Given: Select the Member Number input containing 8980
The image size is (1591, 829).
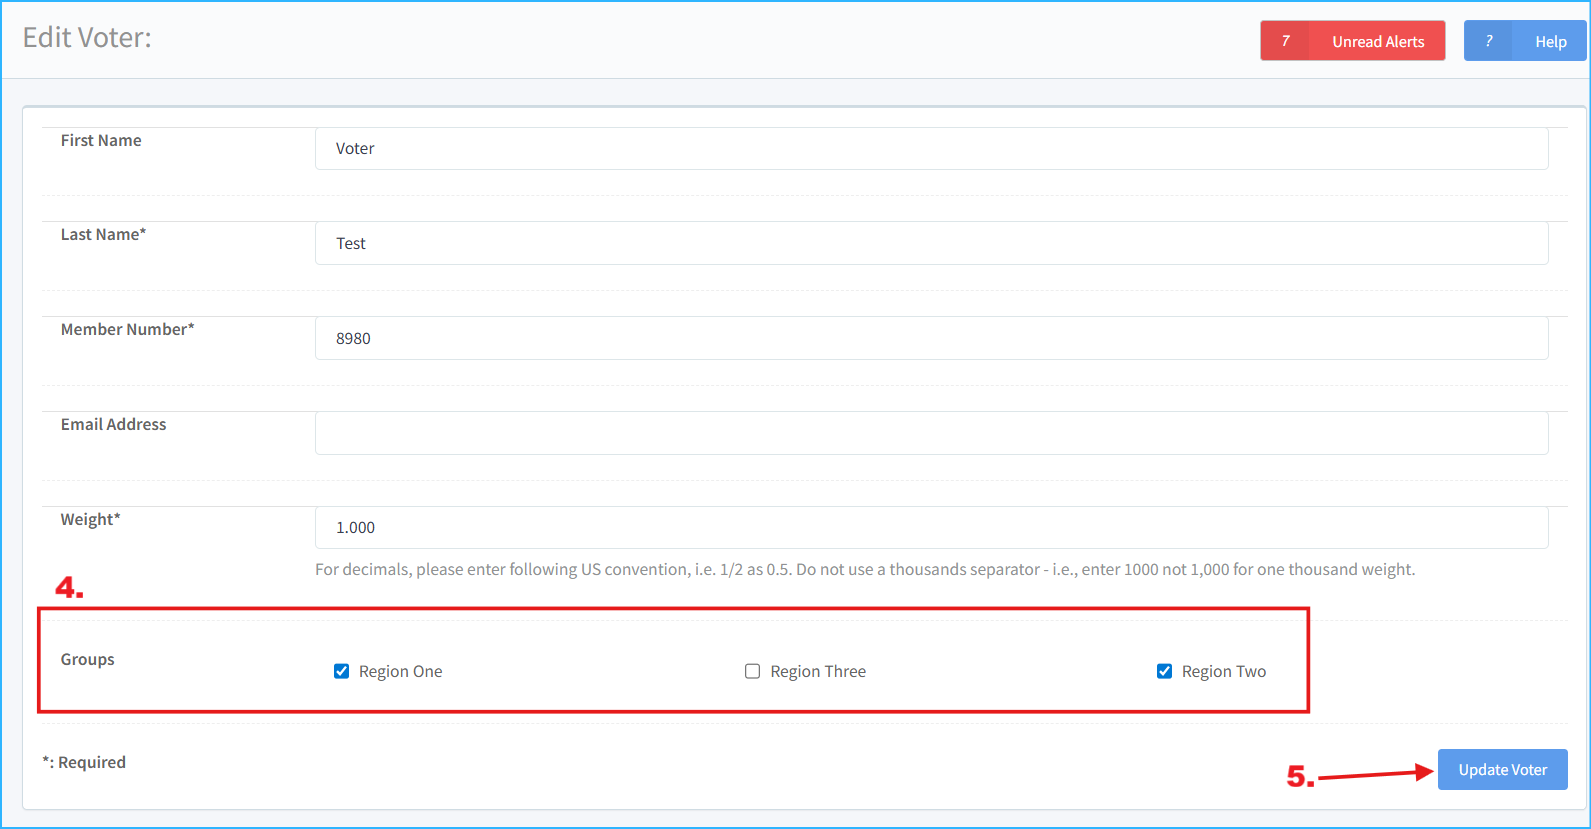Looking at the screenshot, I should [930, 338].
